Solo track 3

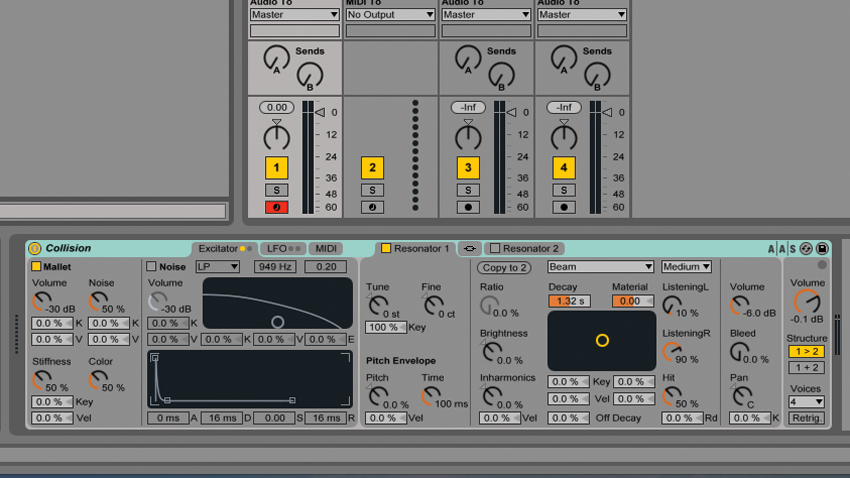coord(468,190)
